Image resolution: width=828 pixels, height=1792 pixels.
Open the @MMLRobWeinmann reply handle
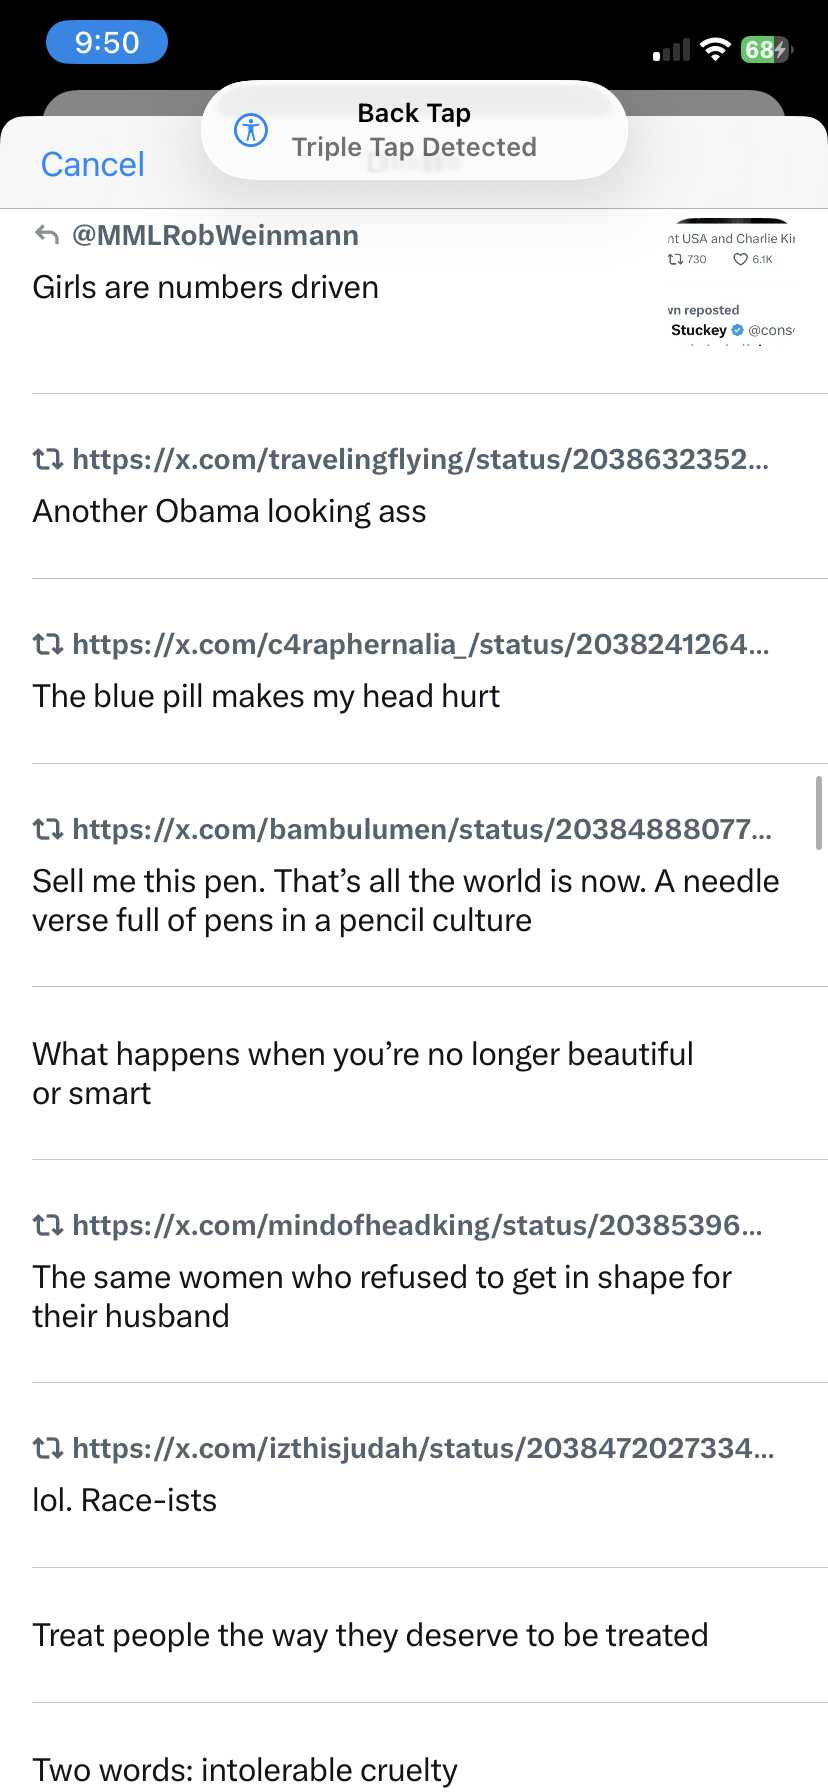click(x=215, y=235)
